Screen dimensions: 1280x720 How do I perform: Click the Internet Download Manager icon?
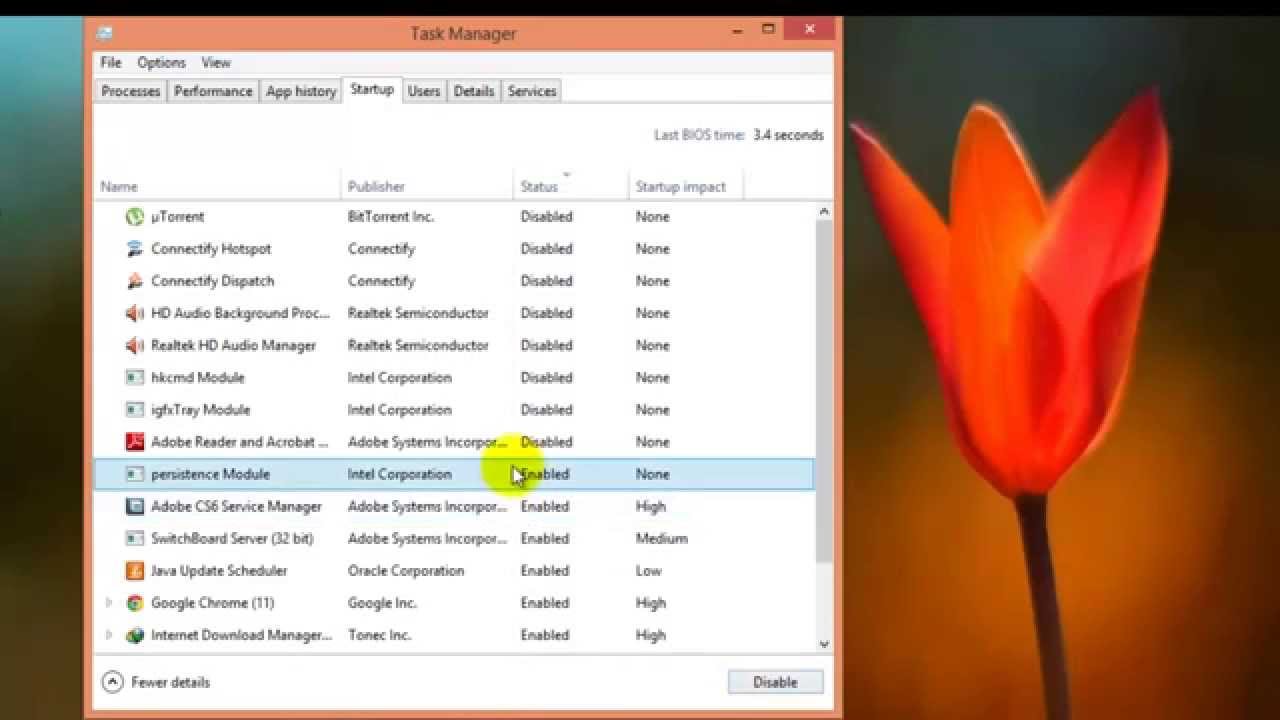click(135, 635)
